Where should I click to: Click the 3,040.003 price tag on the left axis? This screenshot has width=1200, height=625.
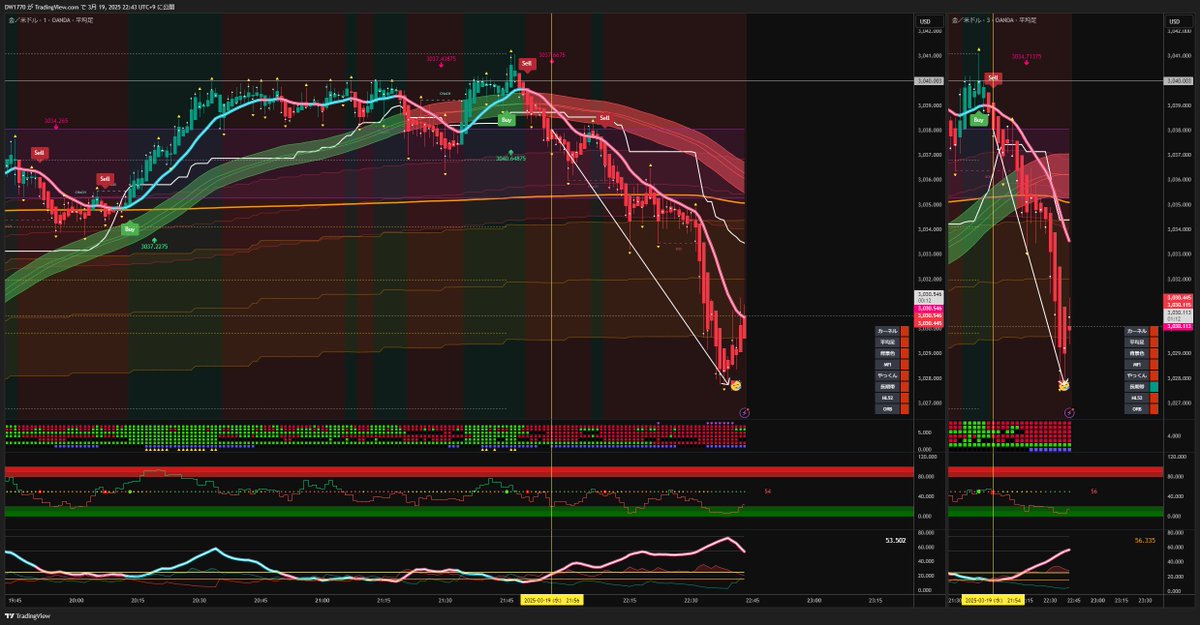[x=929, y=80]
